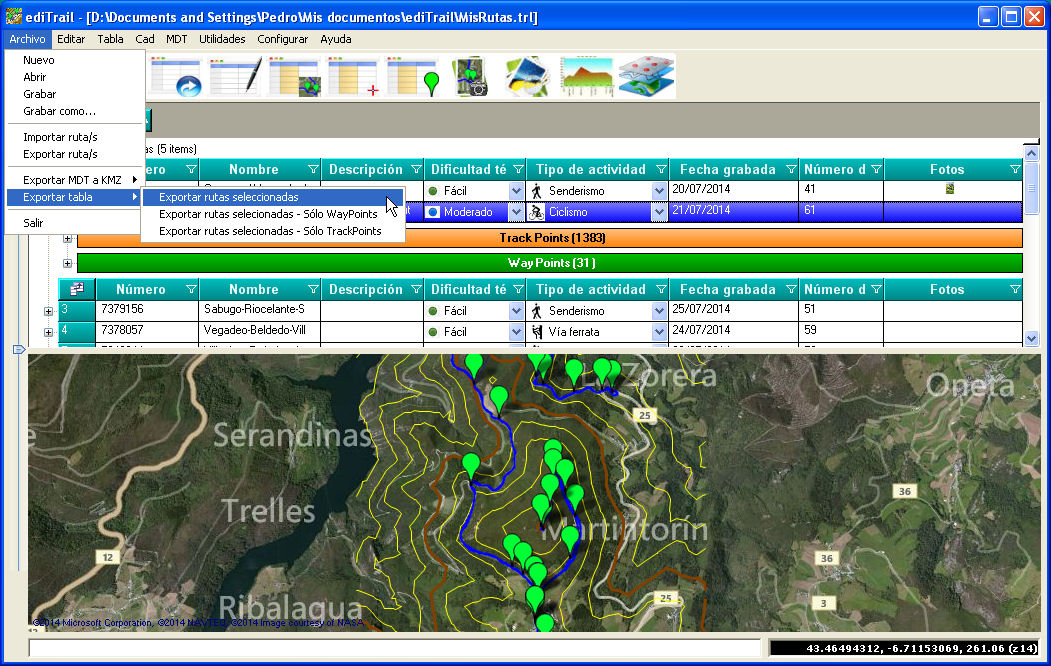Screen dimensions: 1051x666
Task: Expand the Way Points (31) row
Action: (x=68, y=263)
